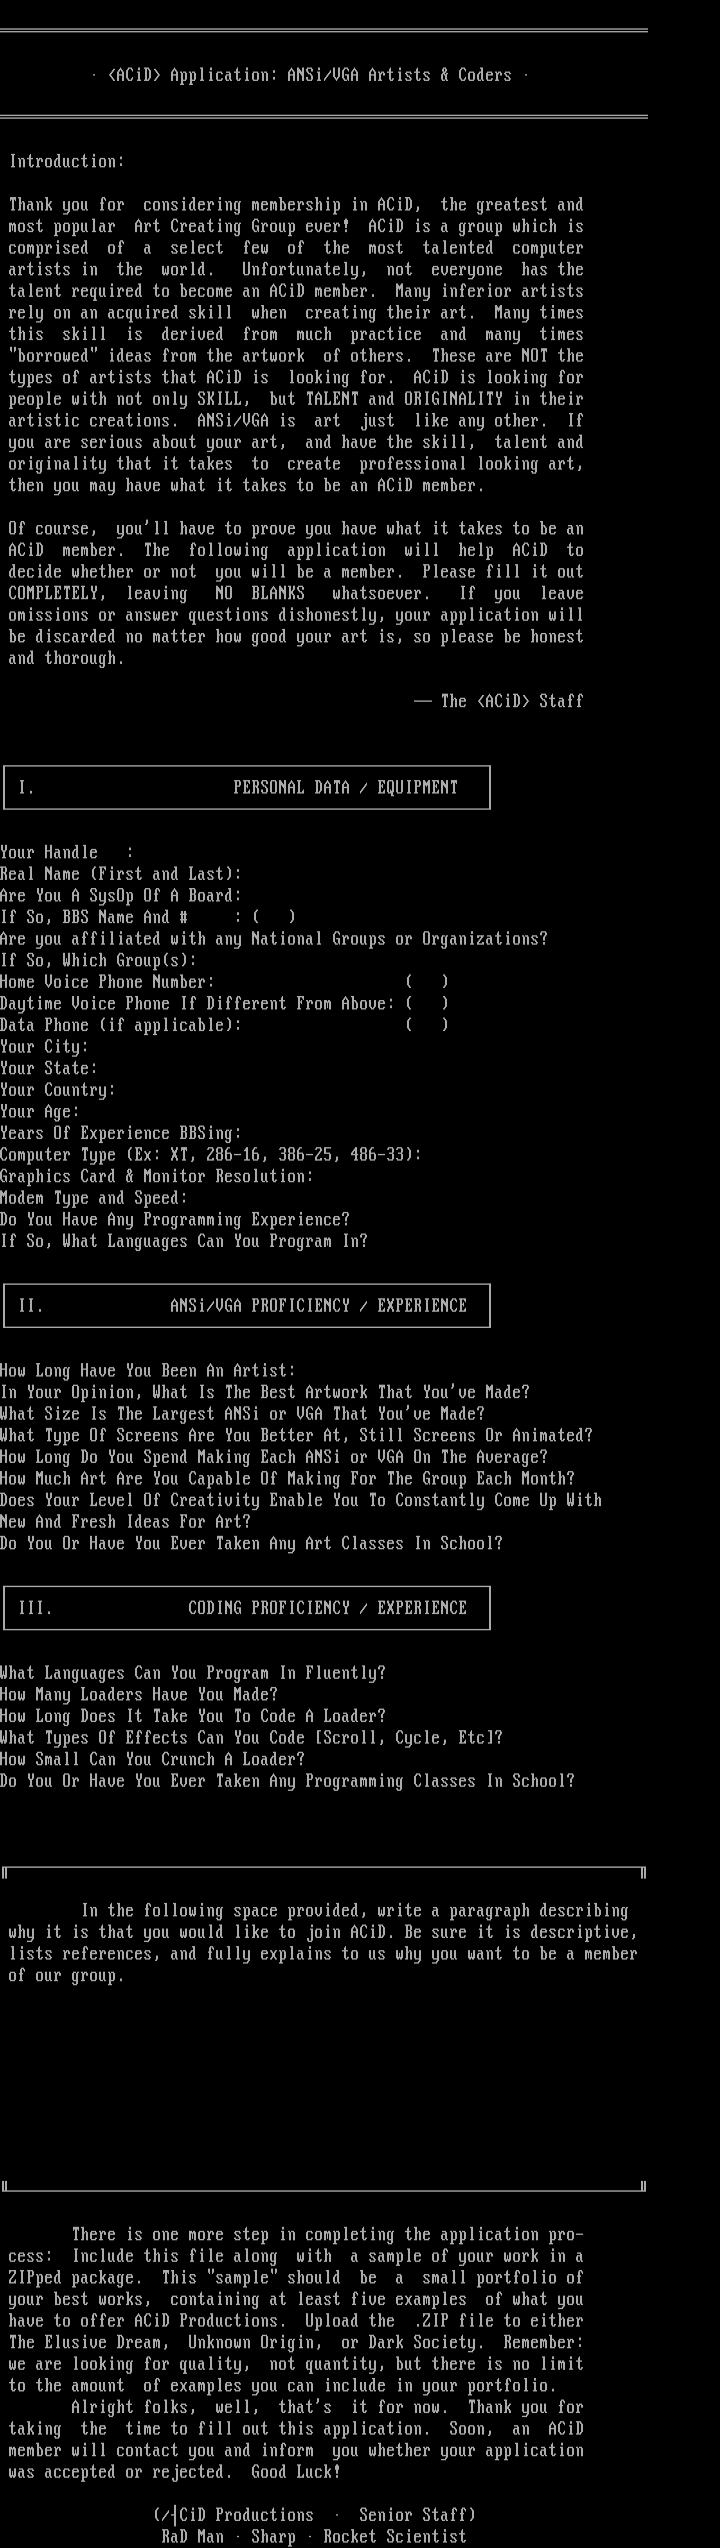Click the application title at the top
Screen dimensions: 720x2548
pyautogui.click(x=310, y=75)
